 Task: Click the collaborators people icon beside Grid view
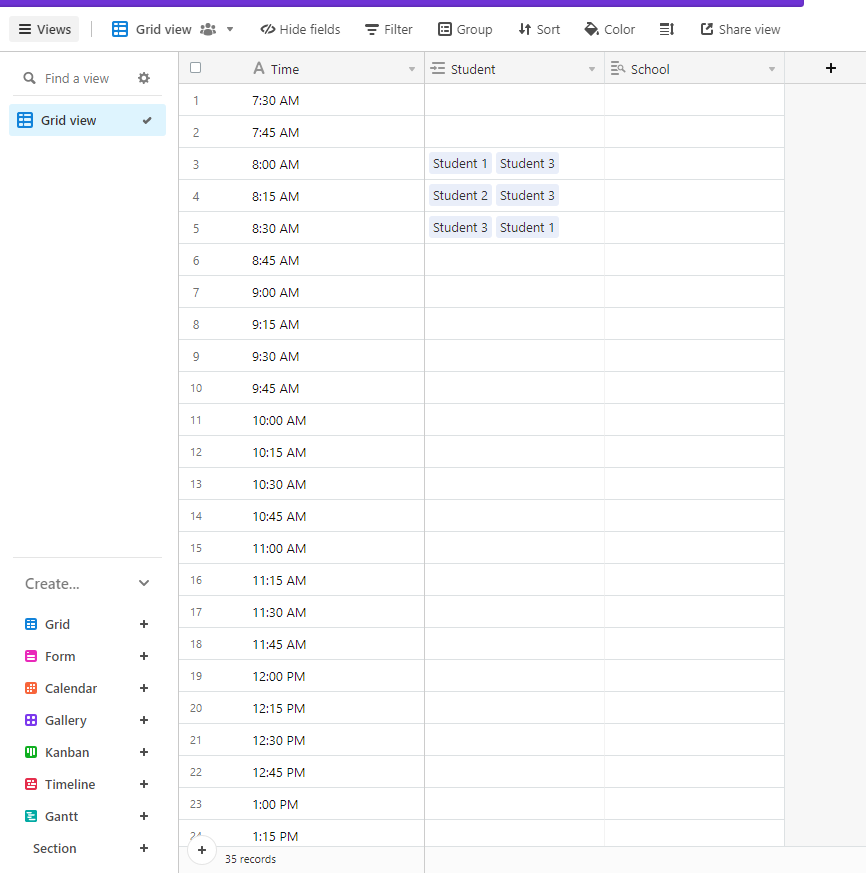click(208, 30)
